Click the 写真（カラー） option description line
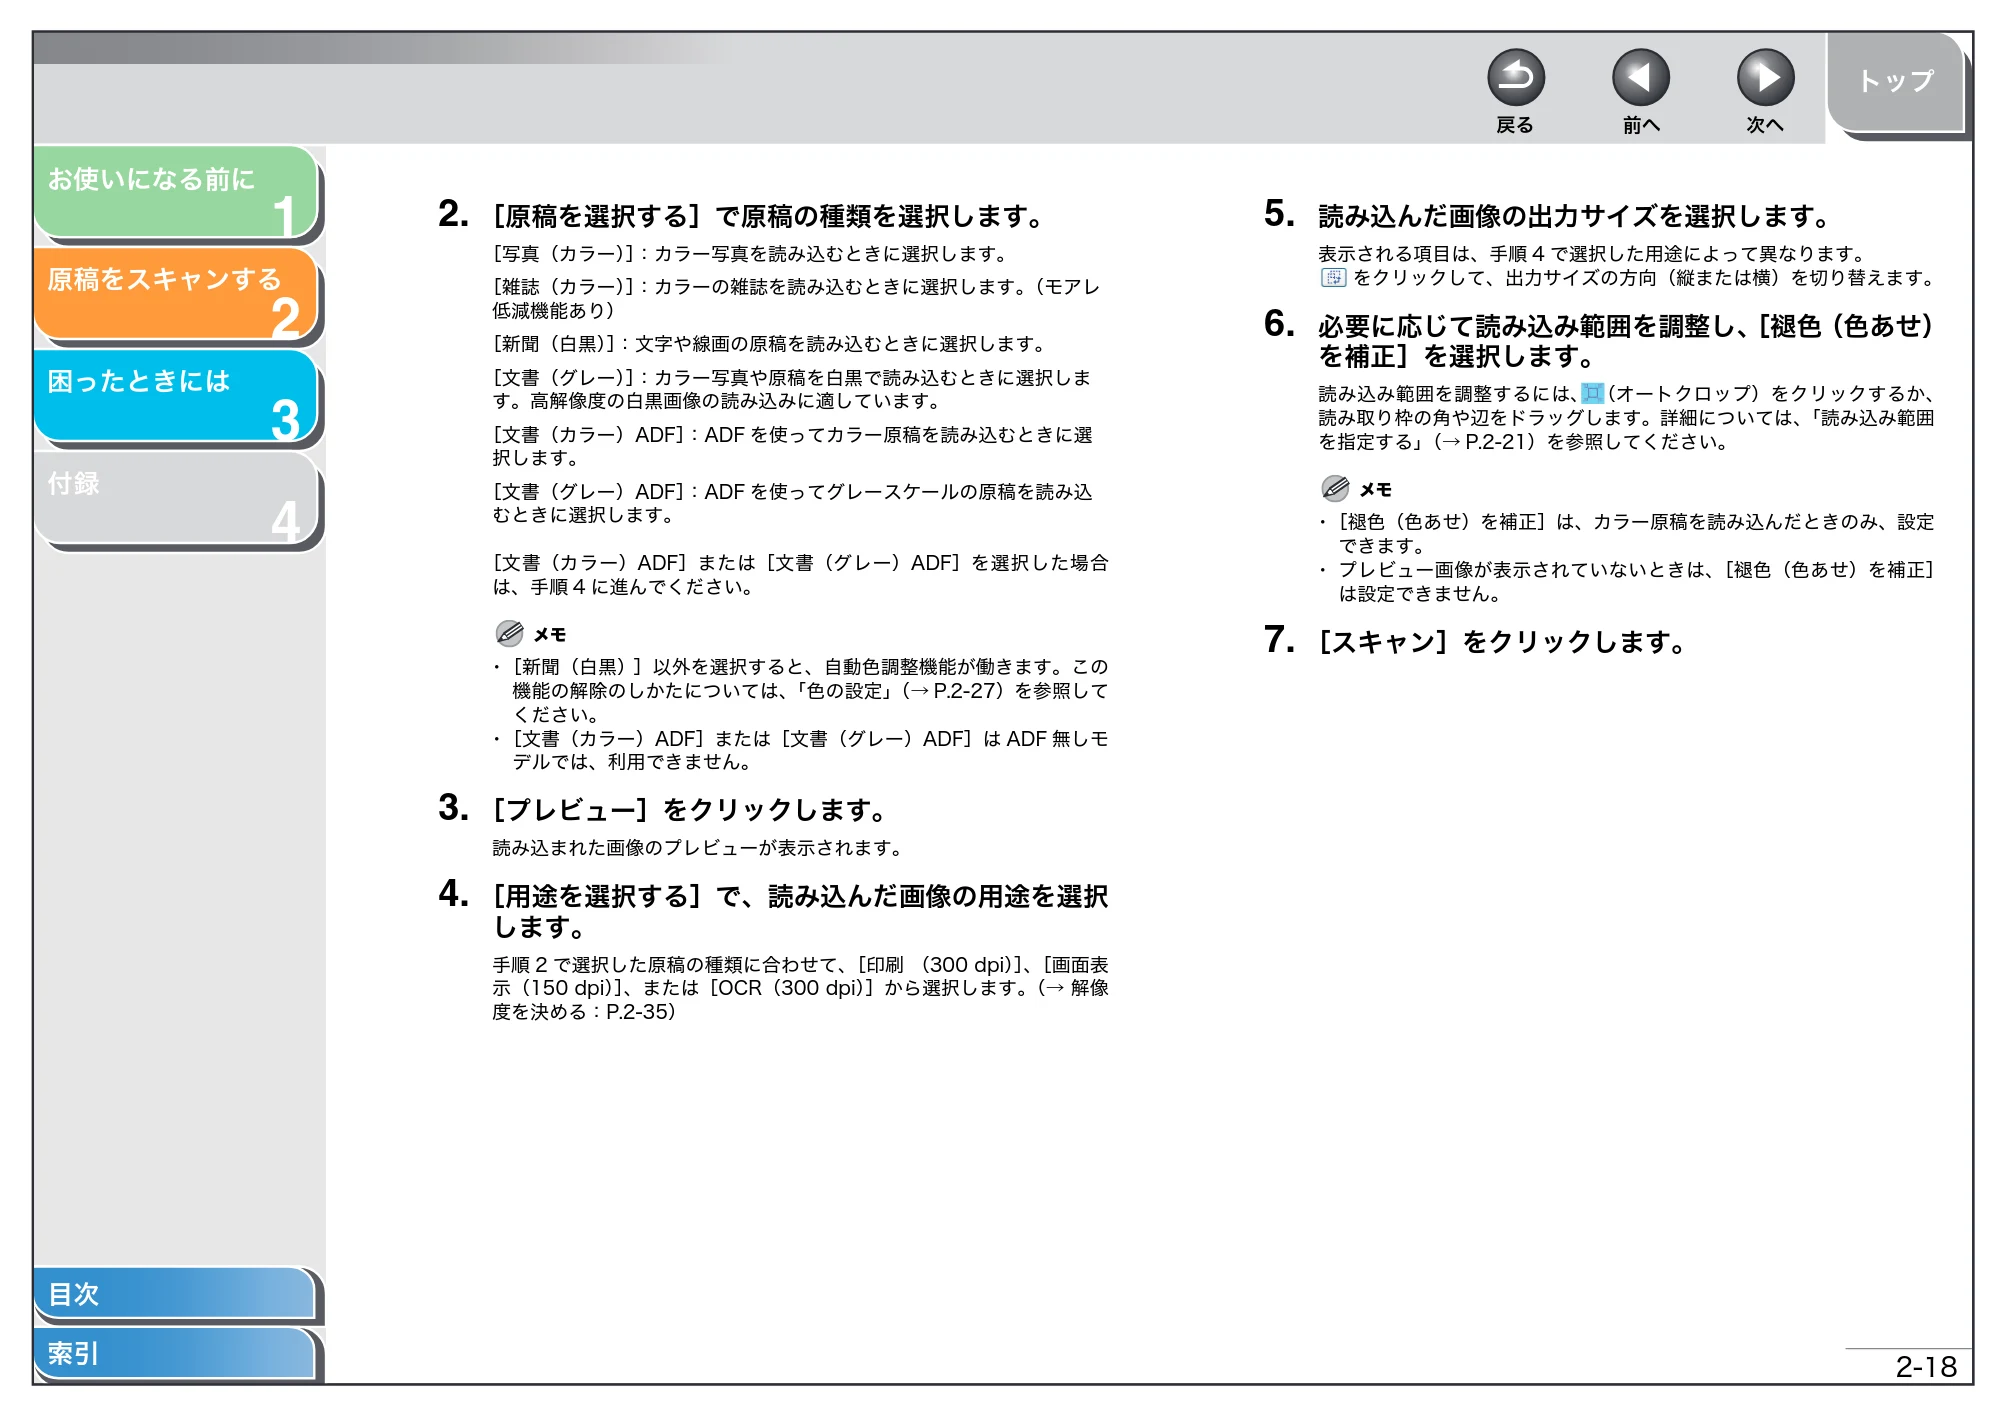 [751, 254]
